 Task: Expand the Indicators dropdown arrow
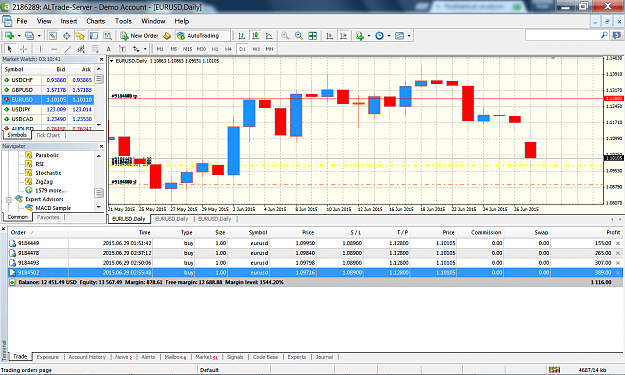coord(369,36)
